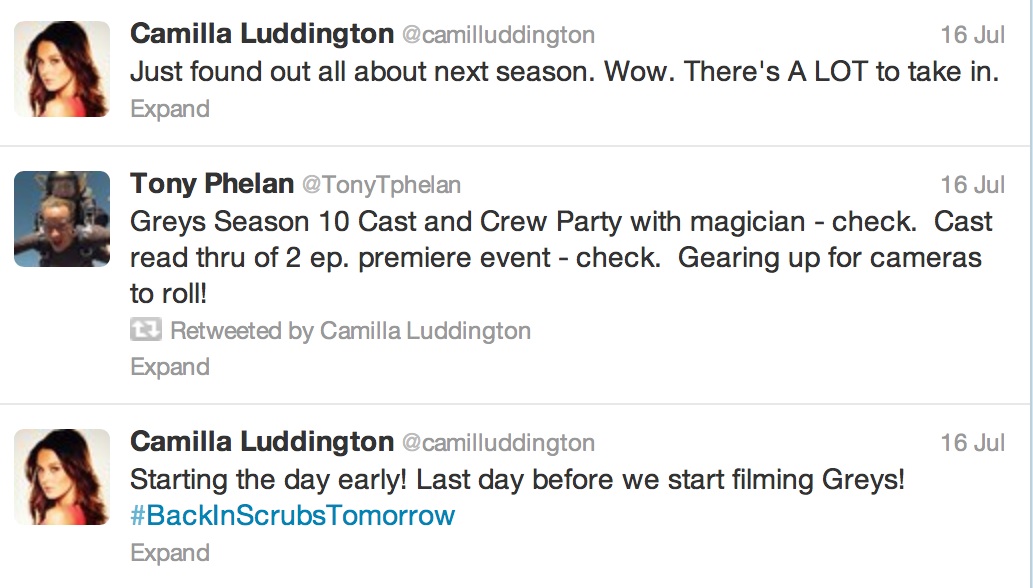Open the 16 Jul timestamp on the next season tweet

972,35
